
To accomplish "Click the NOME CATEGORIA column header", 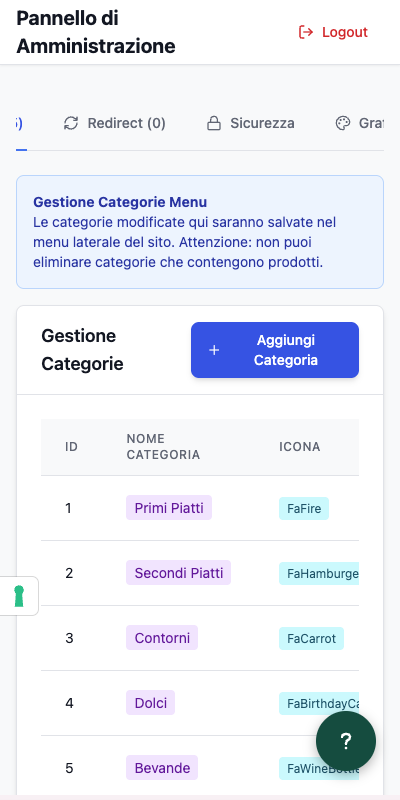I will [x=163, y=446].
